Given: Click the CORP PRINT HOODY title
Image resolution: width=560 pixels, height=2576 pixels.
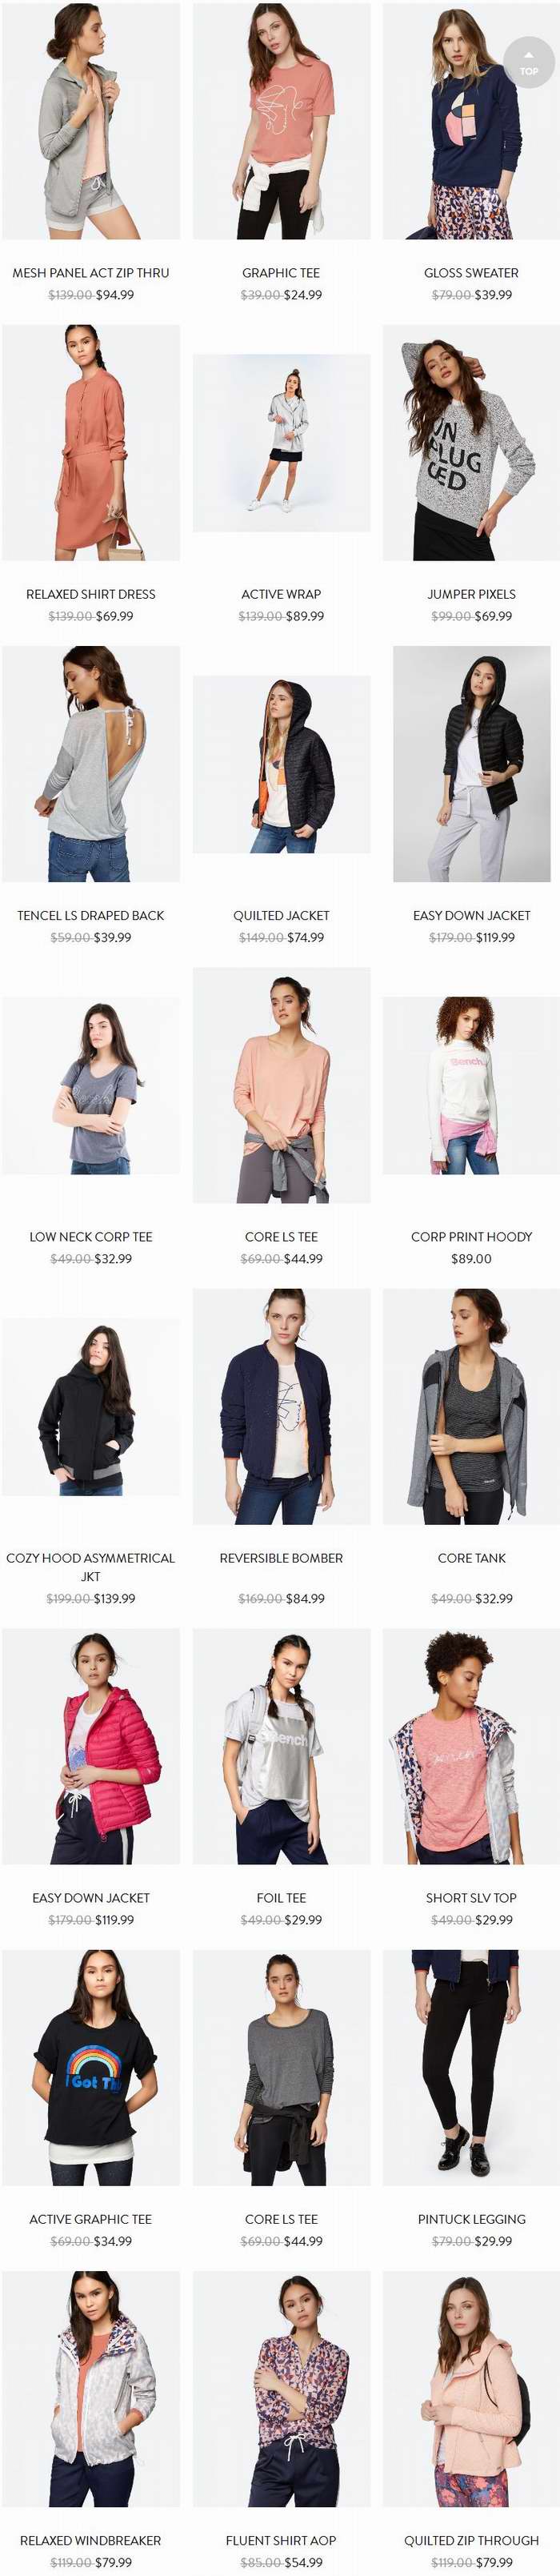Looking at the screenshot, I should tap(471, 1236).
